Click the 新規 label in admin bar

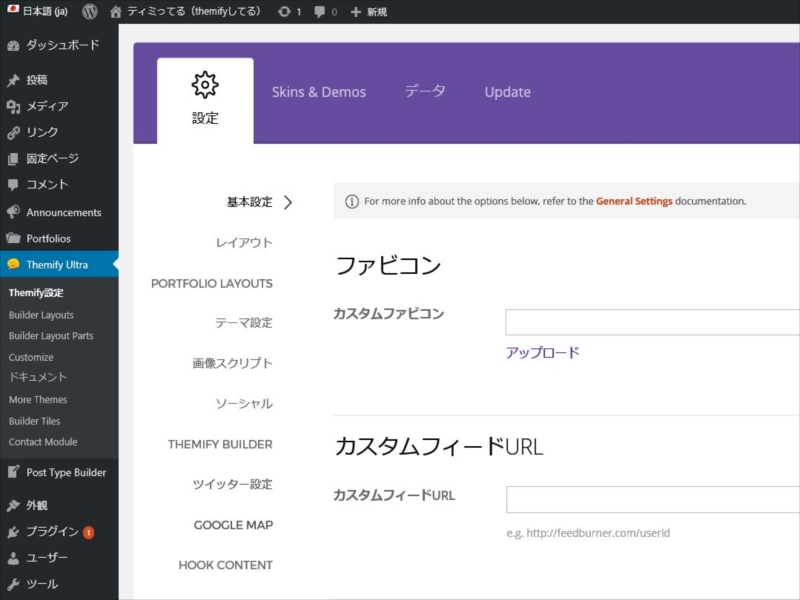[x=377, y=12]
